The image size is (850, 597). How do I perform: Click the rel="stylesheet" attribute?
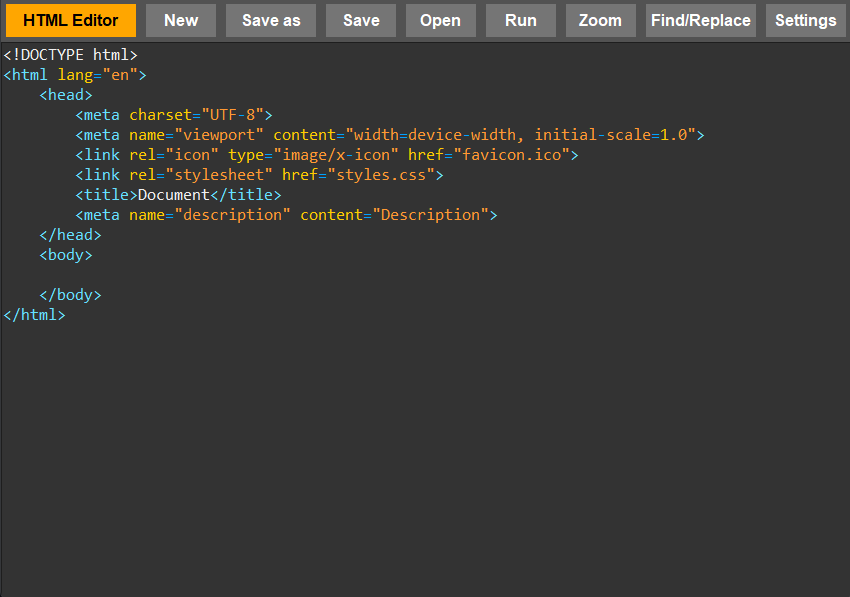[x=201, y=175]
